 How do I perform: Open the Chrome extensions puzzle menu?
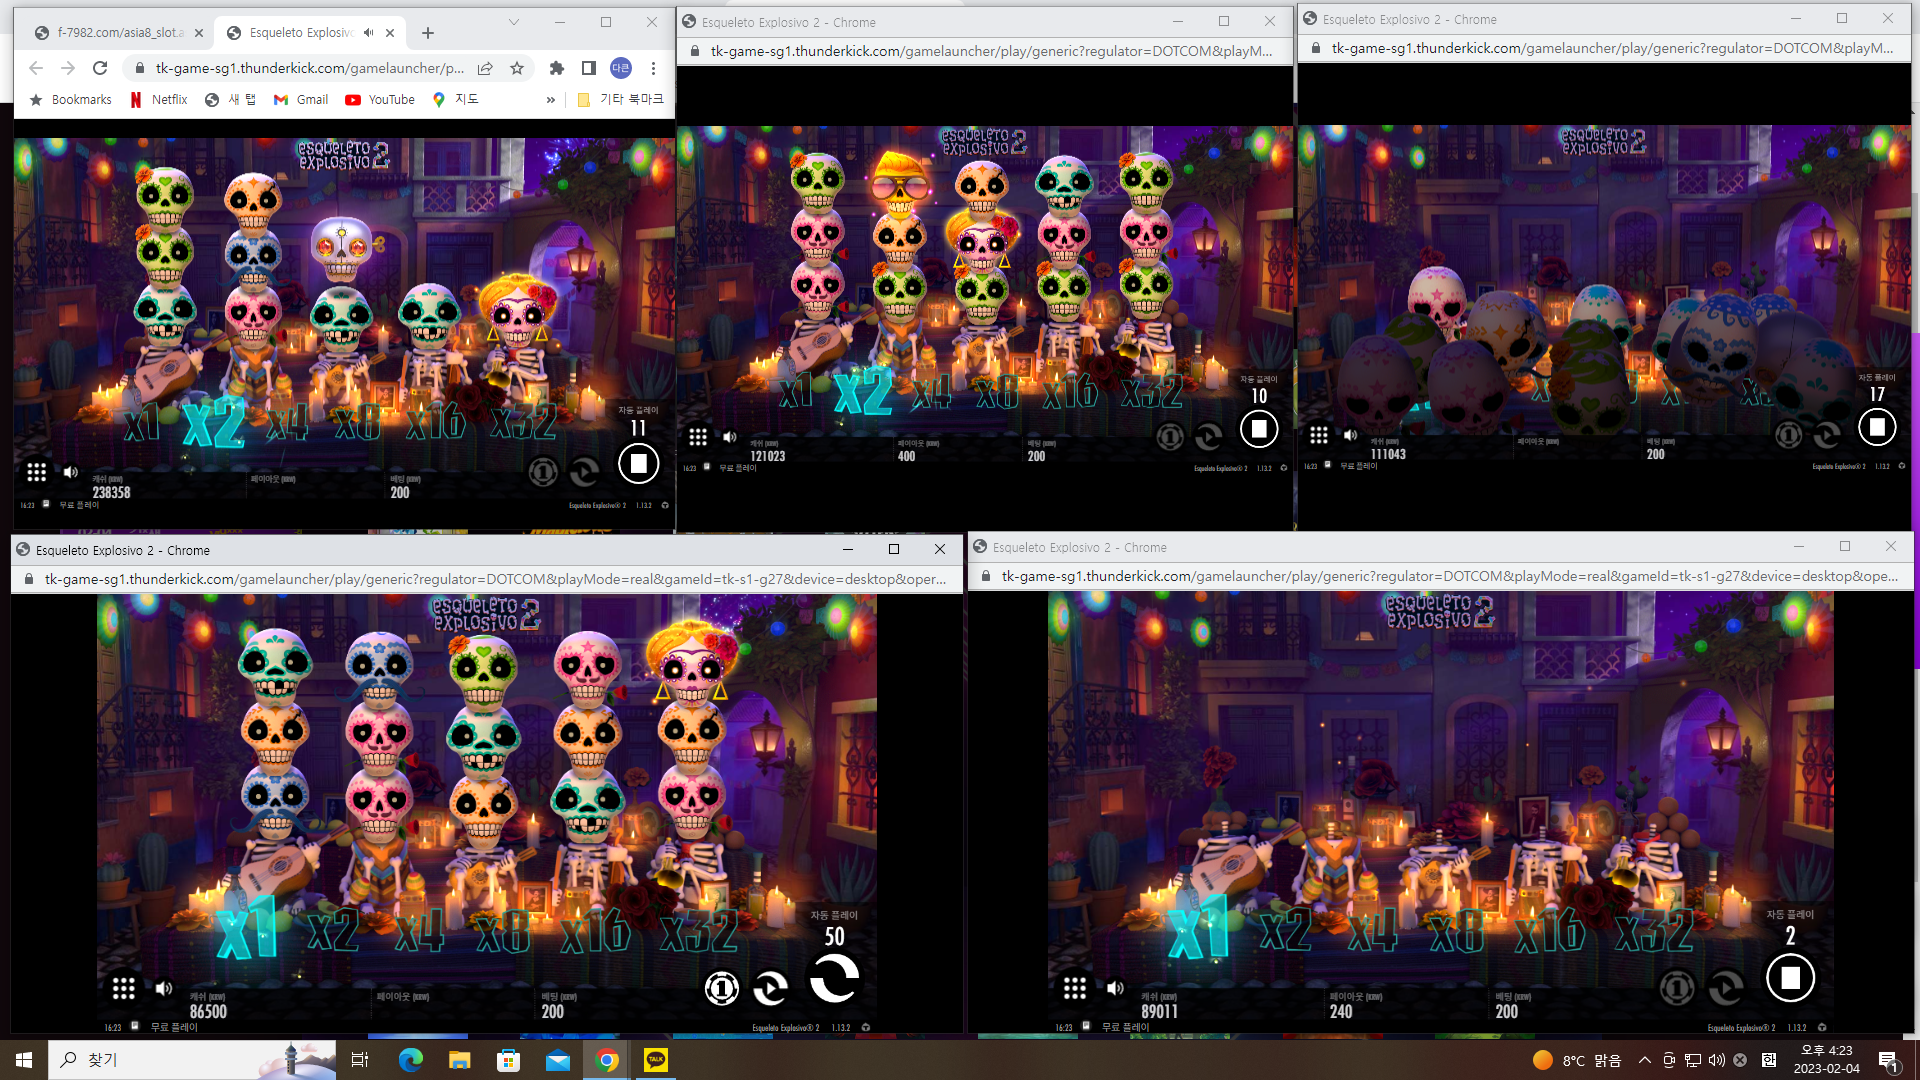pyautogui.click(x=557, y=68)
